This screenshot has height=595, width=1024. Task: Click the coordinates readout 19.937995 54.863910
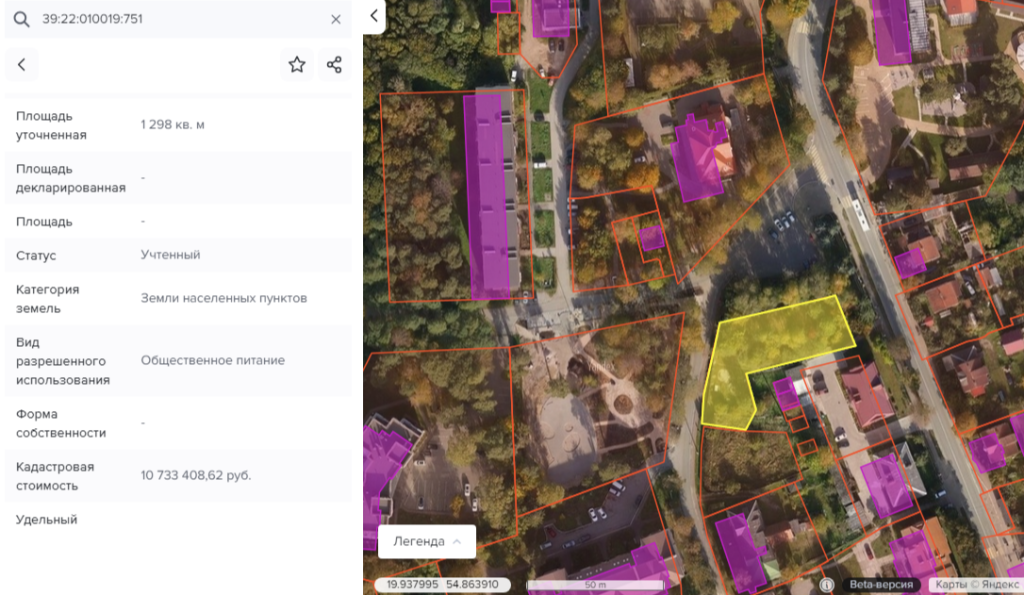(x=442, y=585)
